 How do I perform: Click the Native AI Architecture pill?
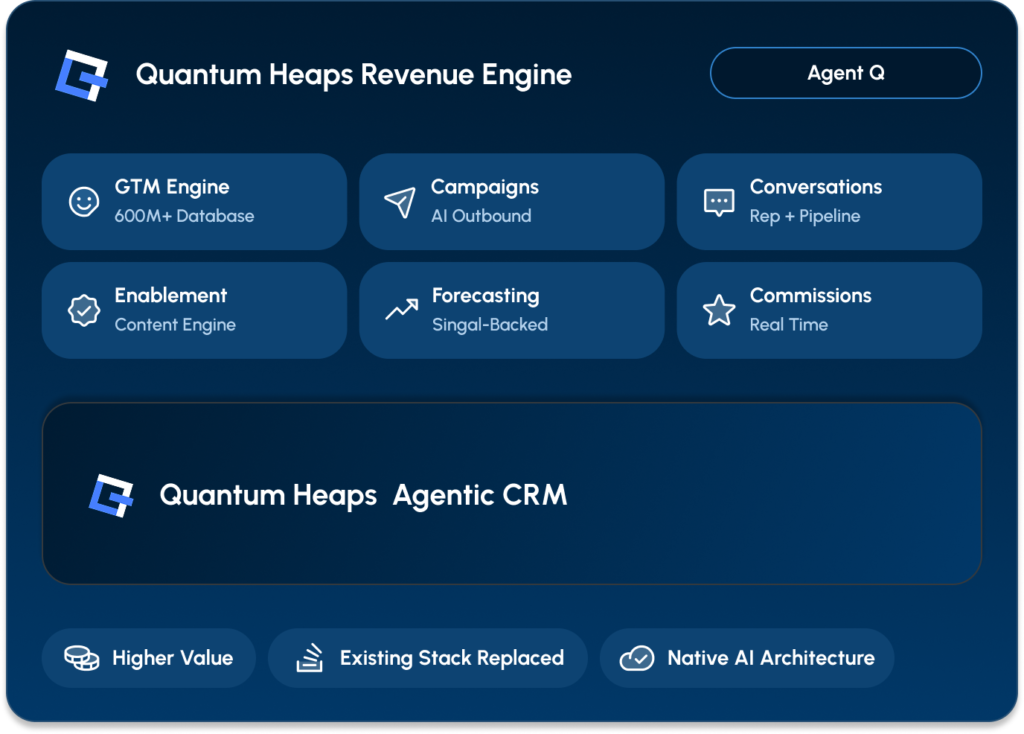click(746, 658)
